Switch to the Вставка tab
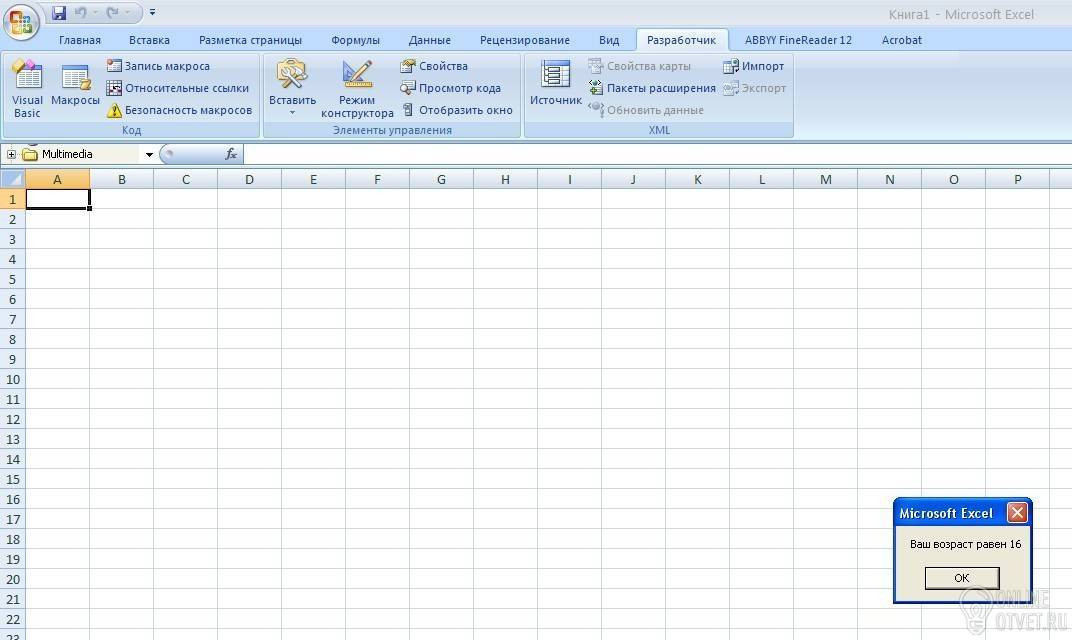 [149, 40]
